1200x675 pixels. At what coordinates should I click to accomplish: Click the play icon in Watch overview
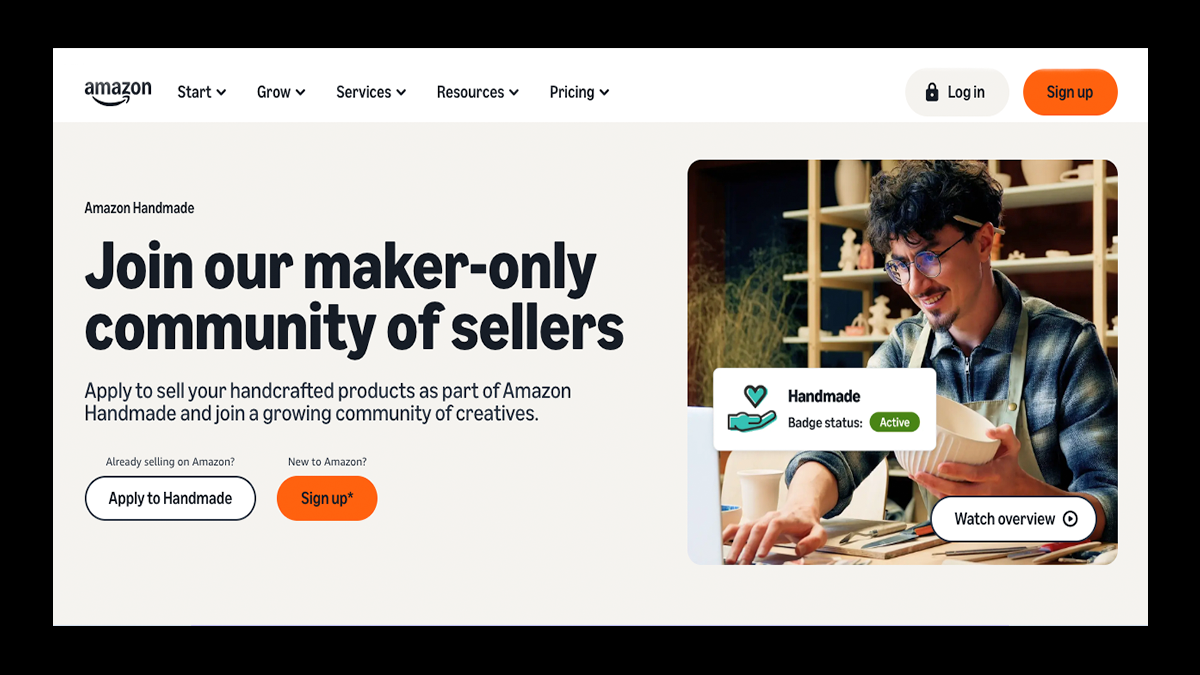1070,519
